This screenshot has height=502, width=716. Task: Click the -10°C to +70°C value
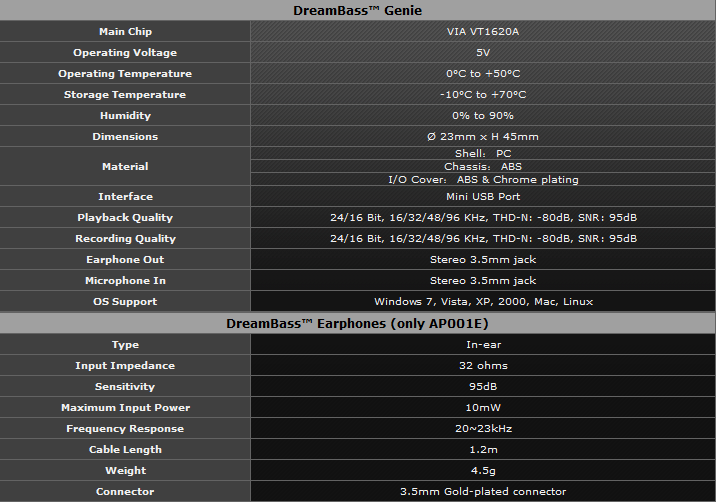pyautogui.click(x=483, y=95)
